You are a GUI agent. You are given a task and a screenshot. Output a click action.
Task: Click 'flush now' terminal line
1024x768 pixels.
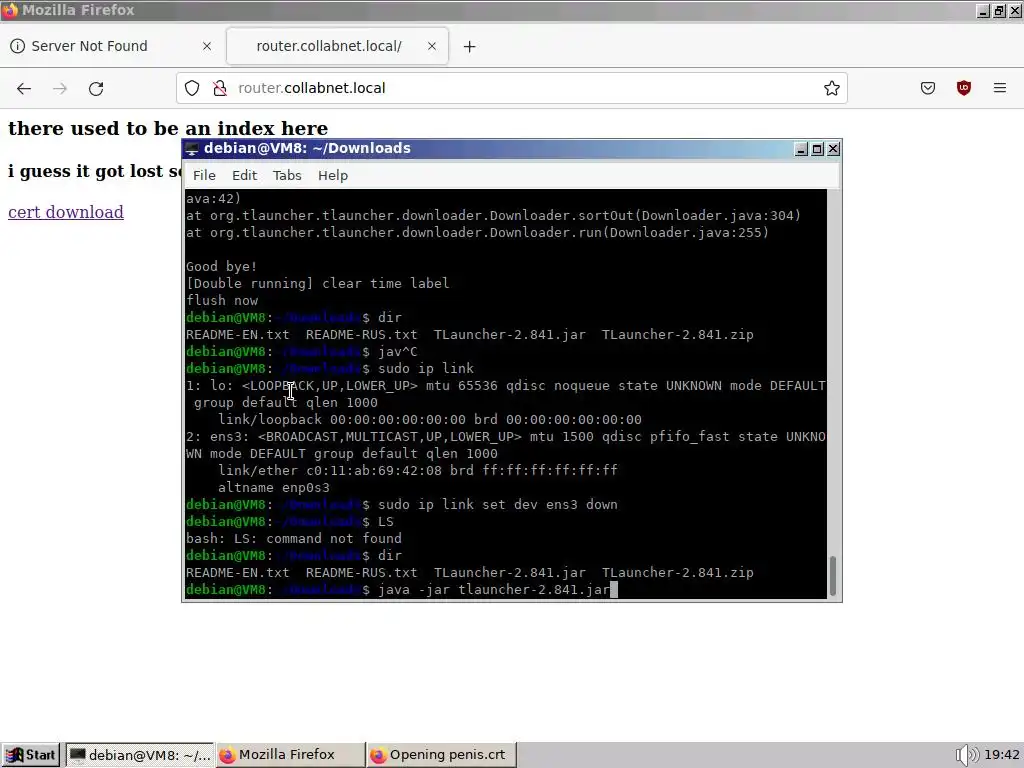(222, 300)
